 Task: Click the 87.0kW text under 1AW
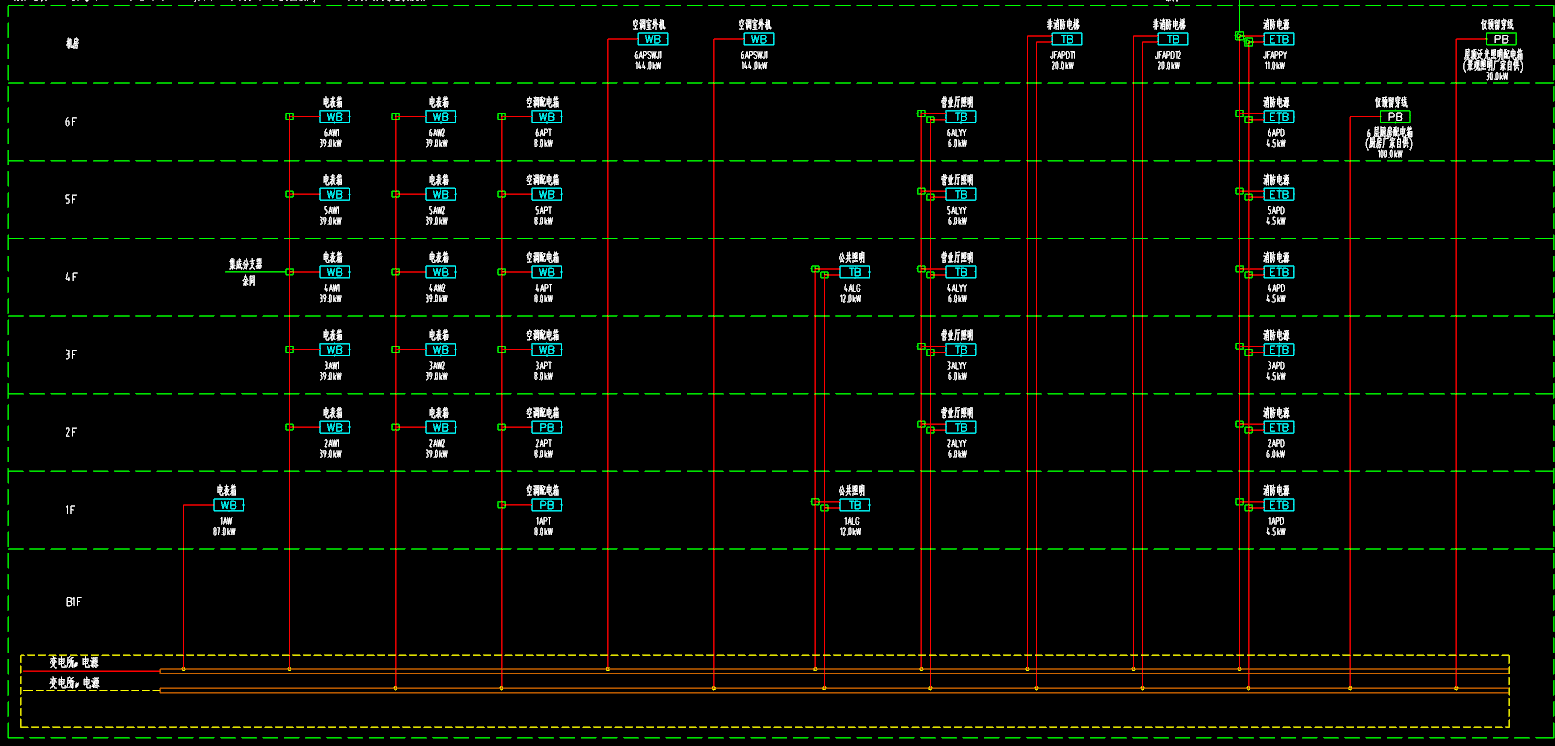[225, 532]
